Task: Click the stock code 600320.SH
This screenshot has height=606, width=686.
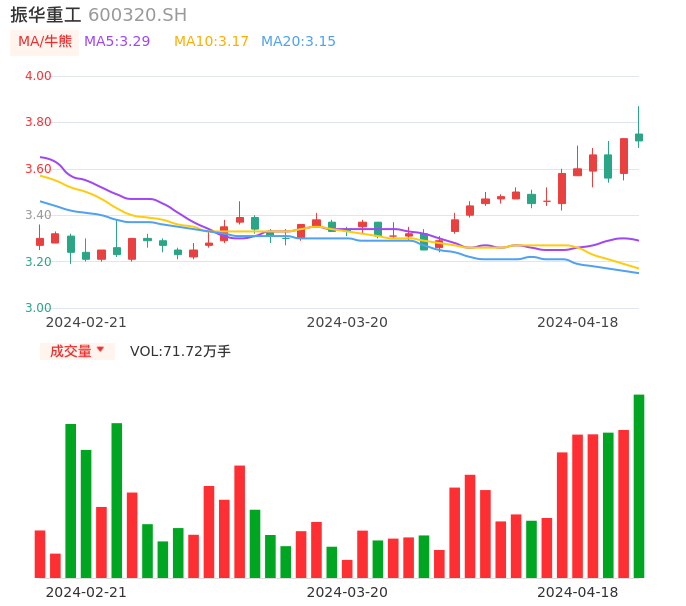Action: (137, 15)
